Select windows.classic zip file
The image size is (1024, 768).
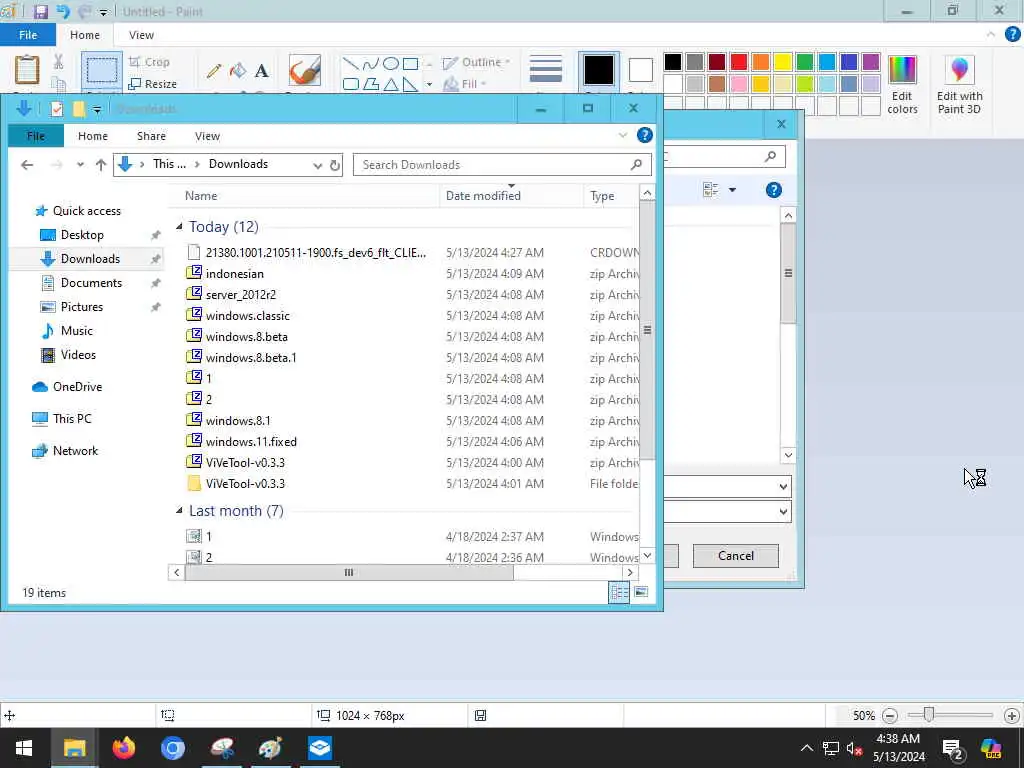pos(248,315)
